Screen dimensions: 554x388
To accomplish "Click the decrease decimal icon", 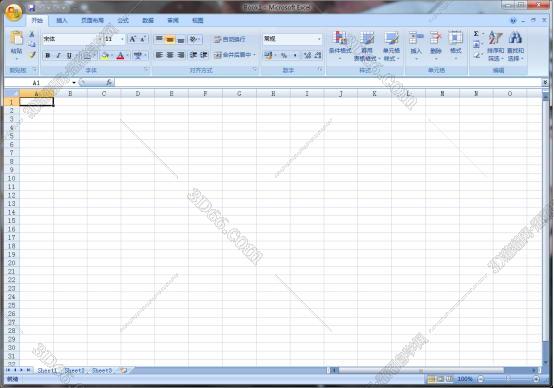I will click(318, 55).
